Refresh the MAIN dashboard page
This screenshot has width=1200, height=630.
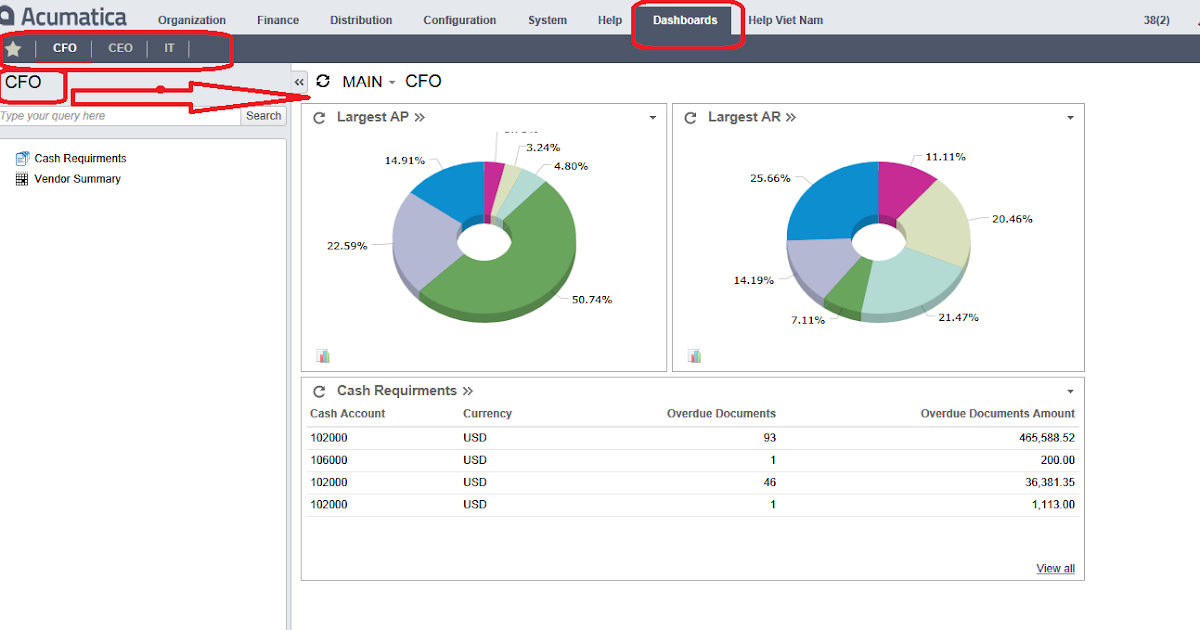(322, 81)
